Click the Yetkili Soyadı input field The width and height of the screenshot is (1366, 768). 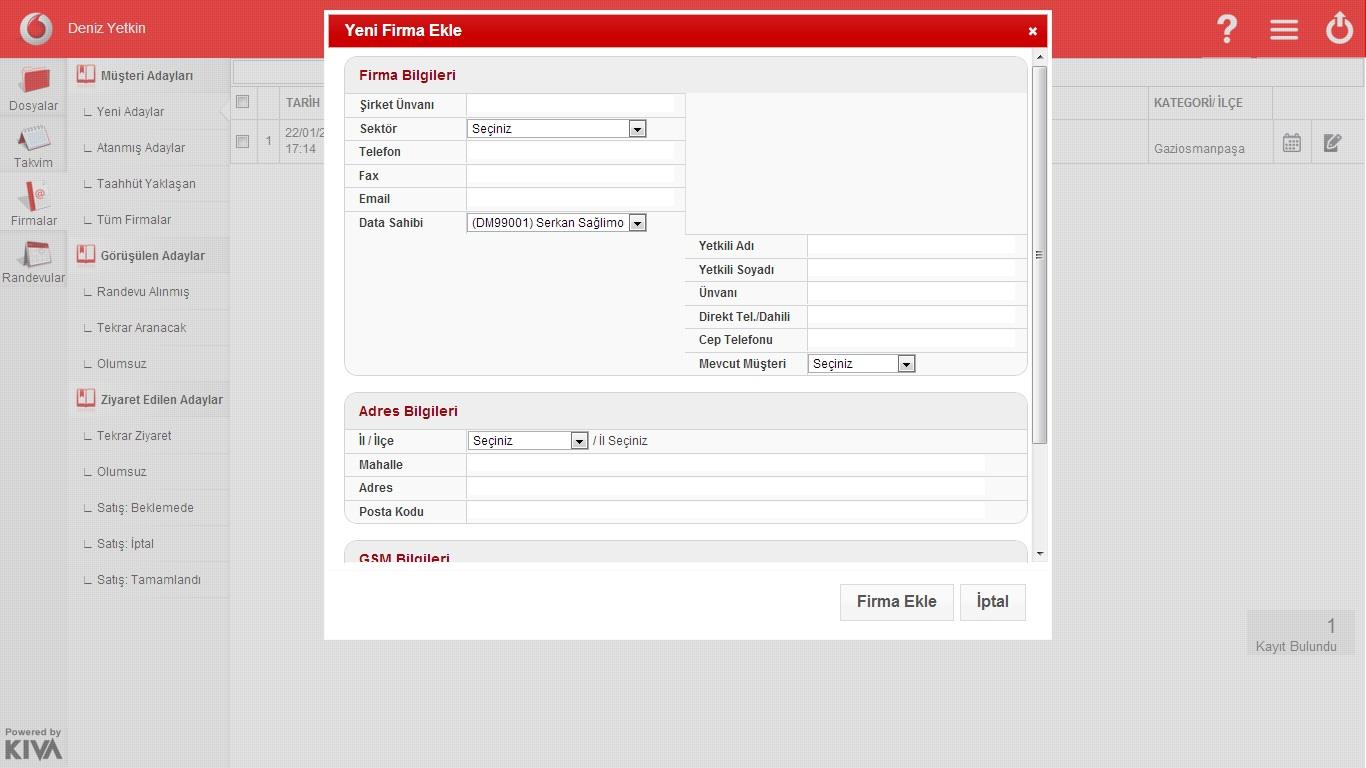point(911,270)
